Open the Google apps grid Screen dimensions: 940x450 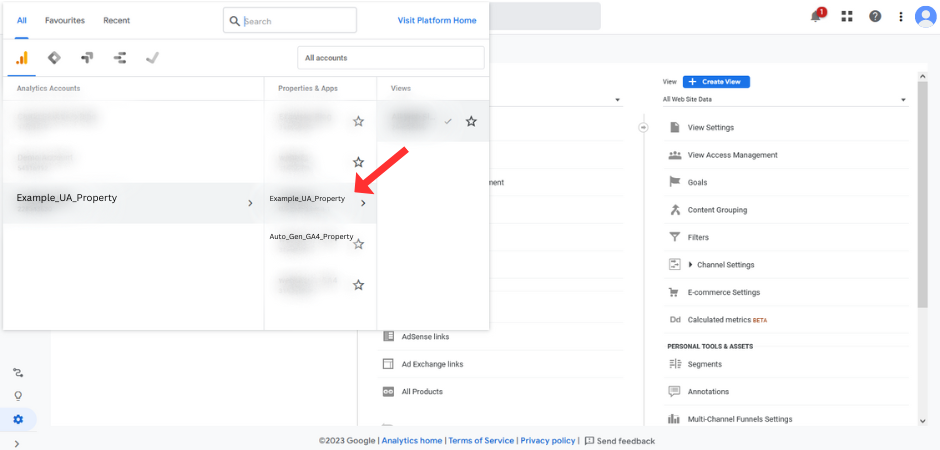[846, 16]
